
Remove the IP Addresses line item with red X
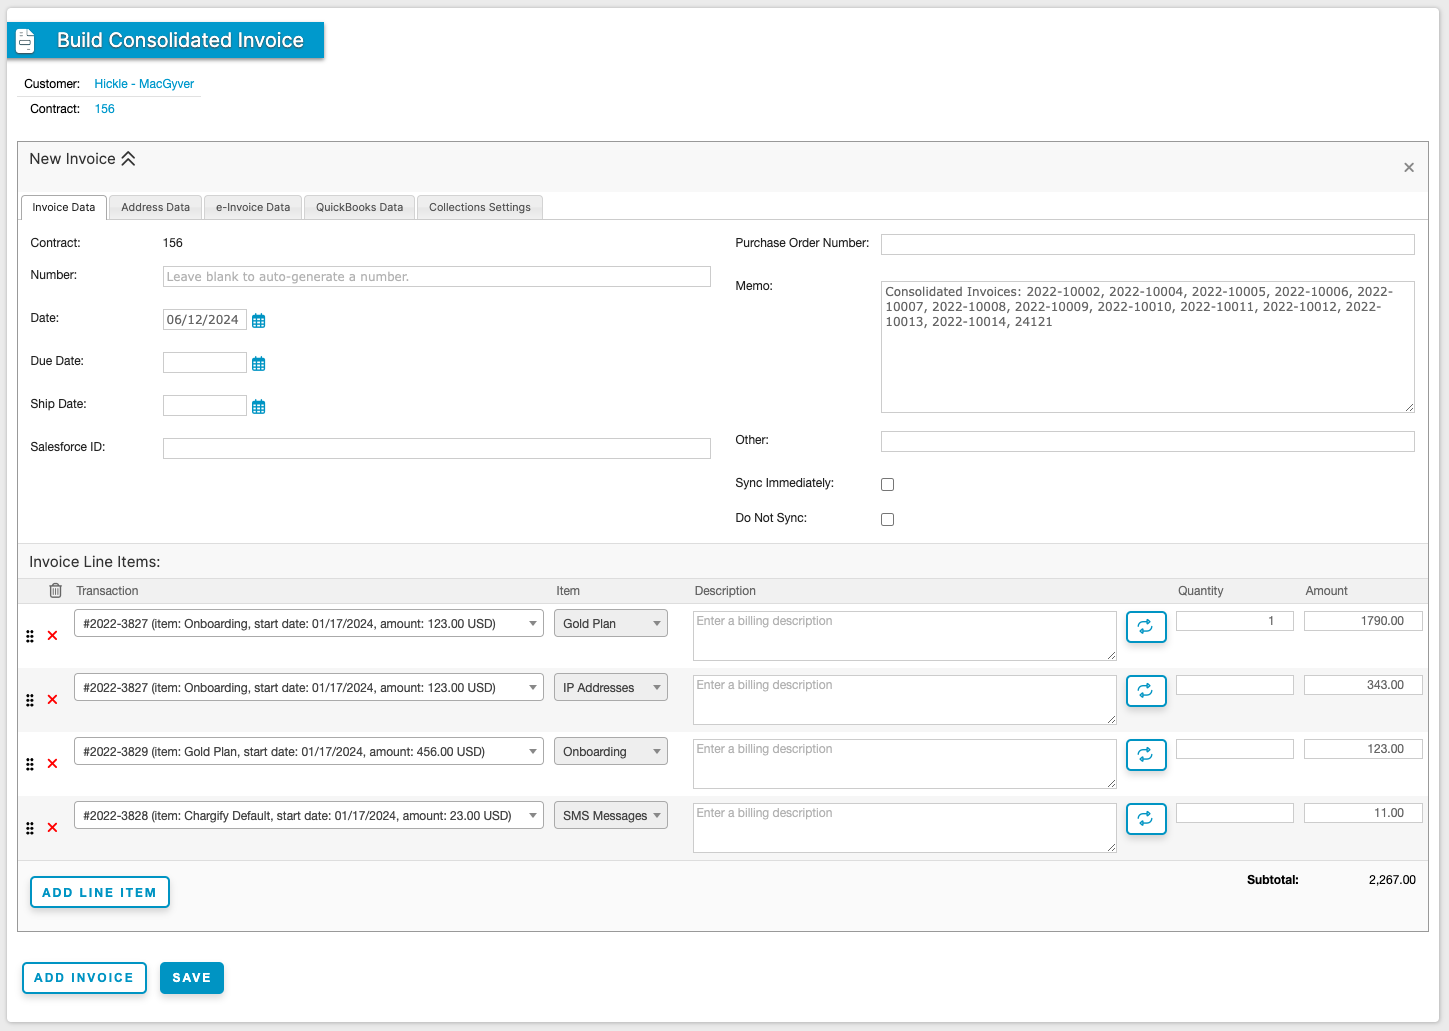point(52,700)
